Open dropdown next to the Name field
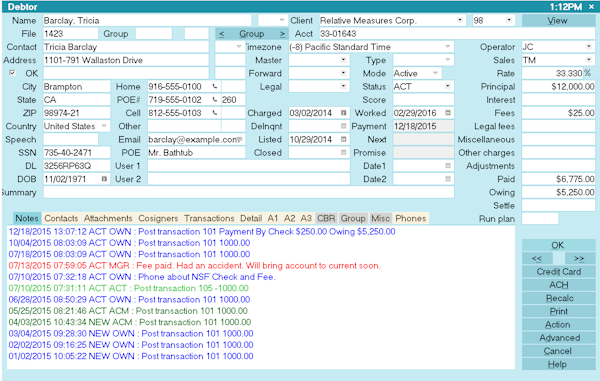 point(282,20)
